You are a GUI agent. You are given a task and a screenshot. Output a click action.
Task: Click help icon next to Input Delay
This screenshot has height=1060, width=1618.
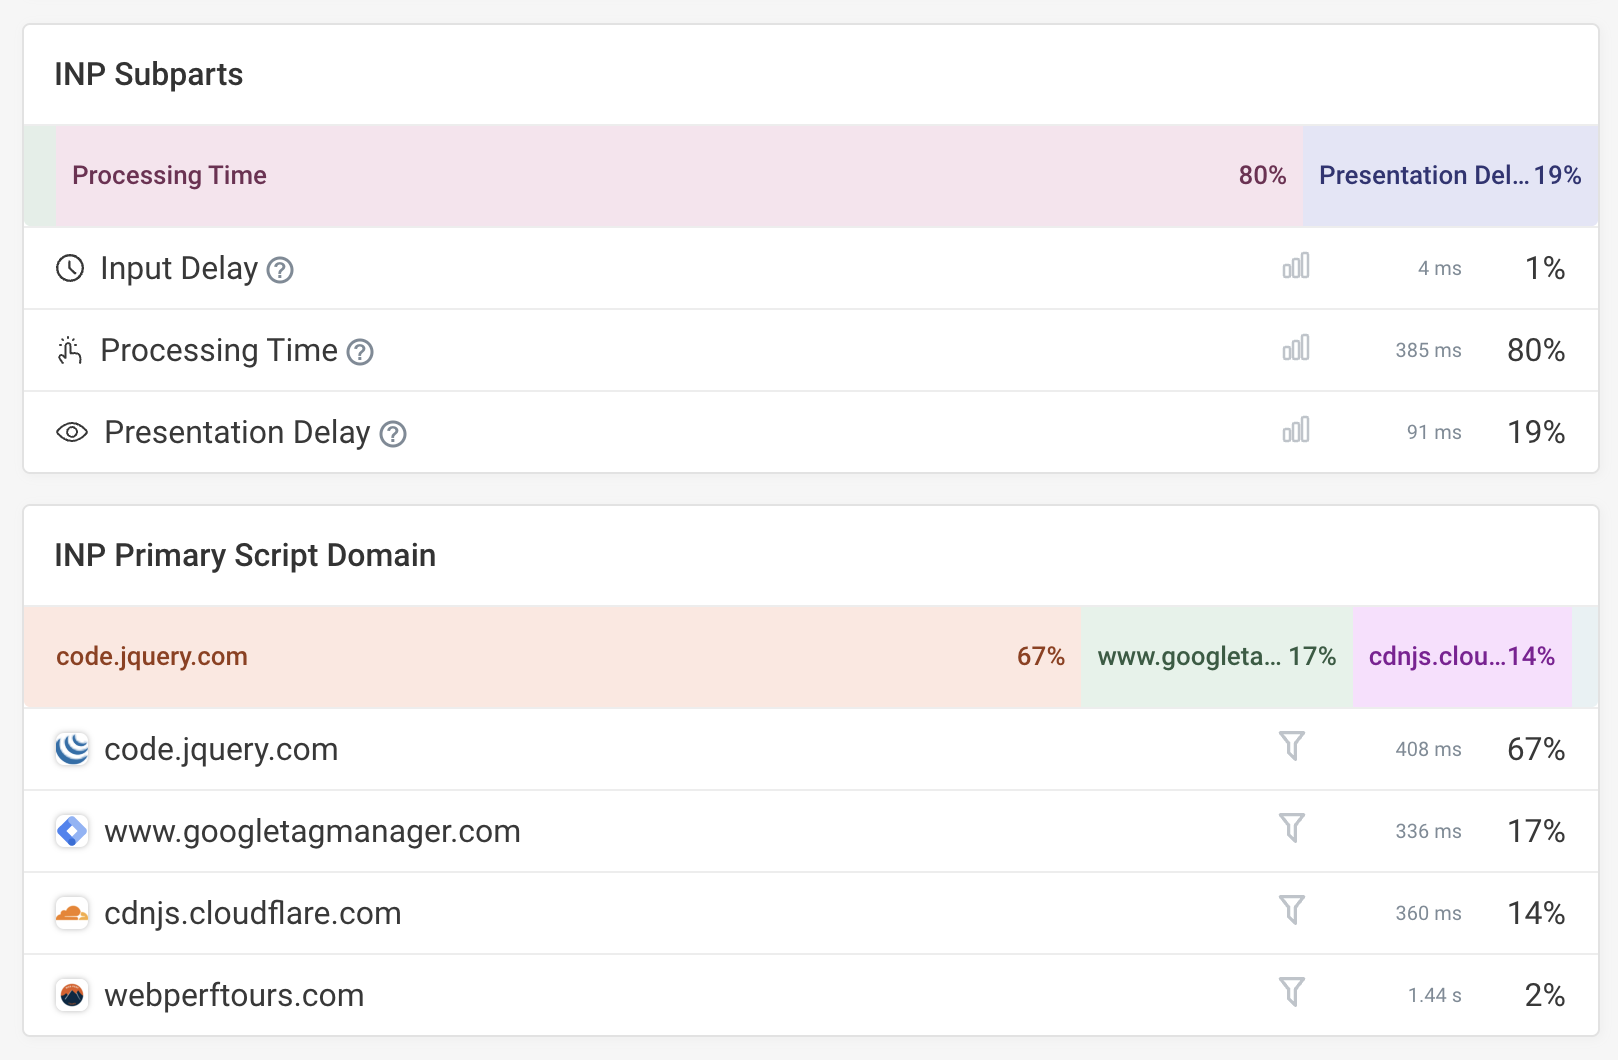click(280, 270)
